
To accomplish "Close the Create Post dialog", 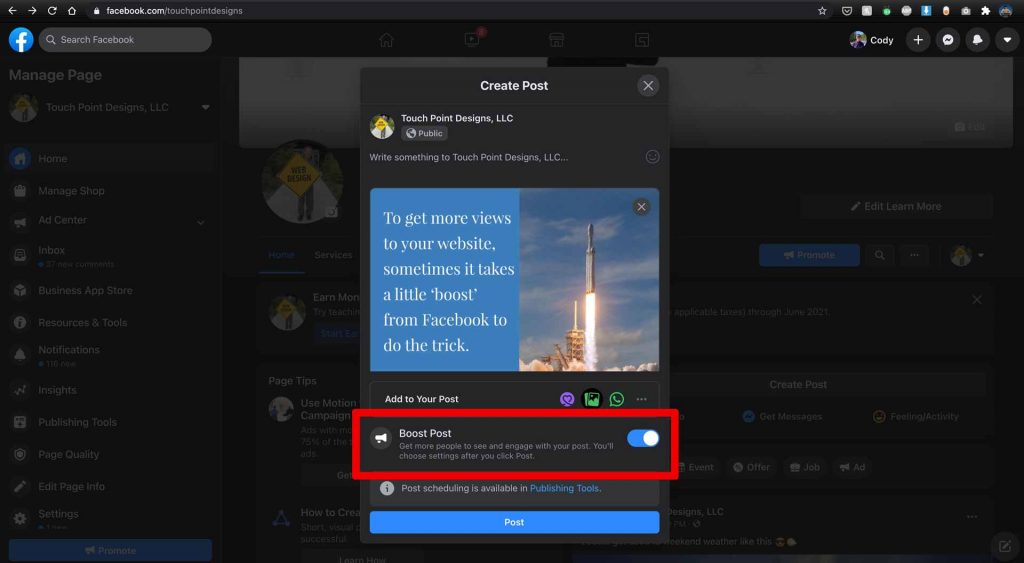I will point(648,86).
